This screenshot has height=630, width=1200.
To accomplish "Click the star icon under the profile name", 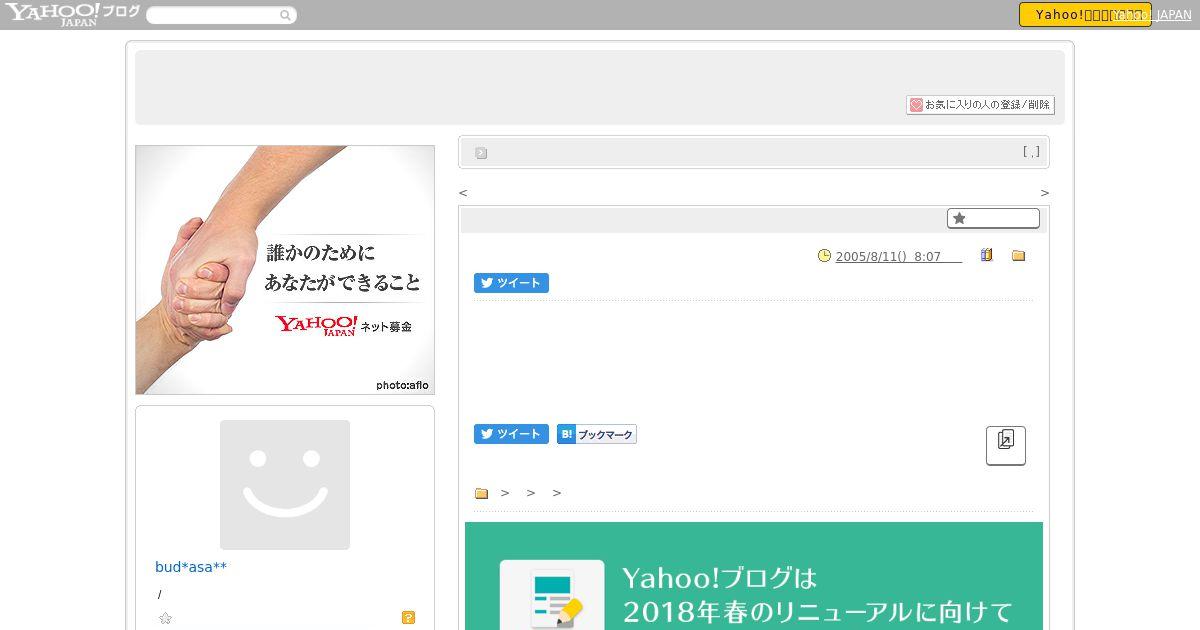I will coord(166,618).
